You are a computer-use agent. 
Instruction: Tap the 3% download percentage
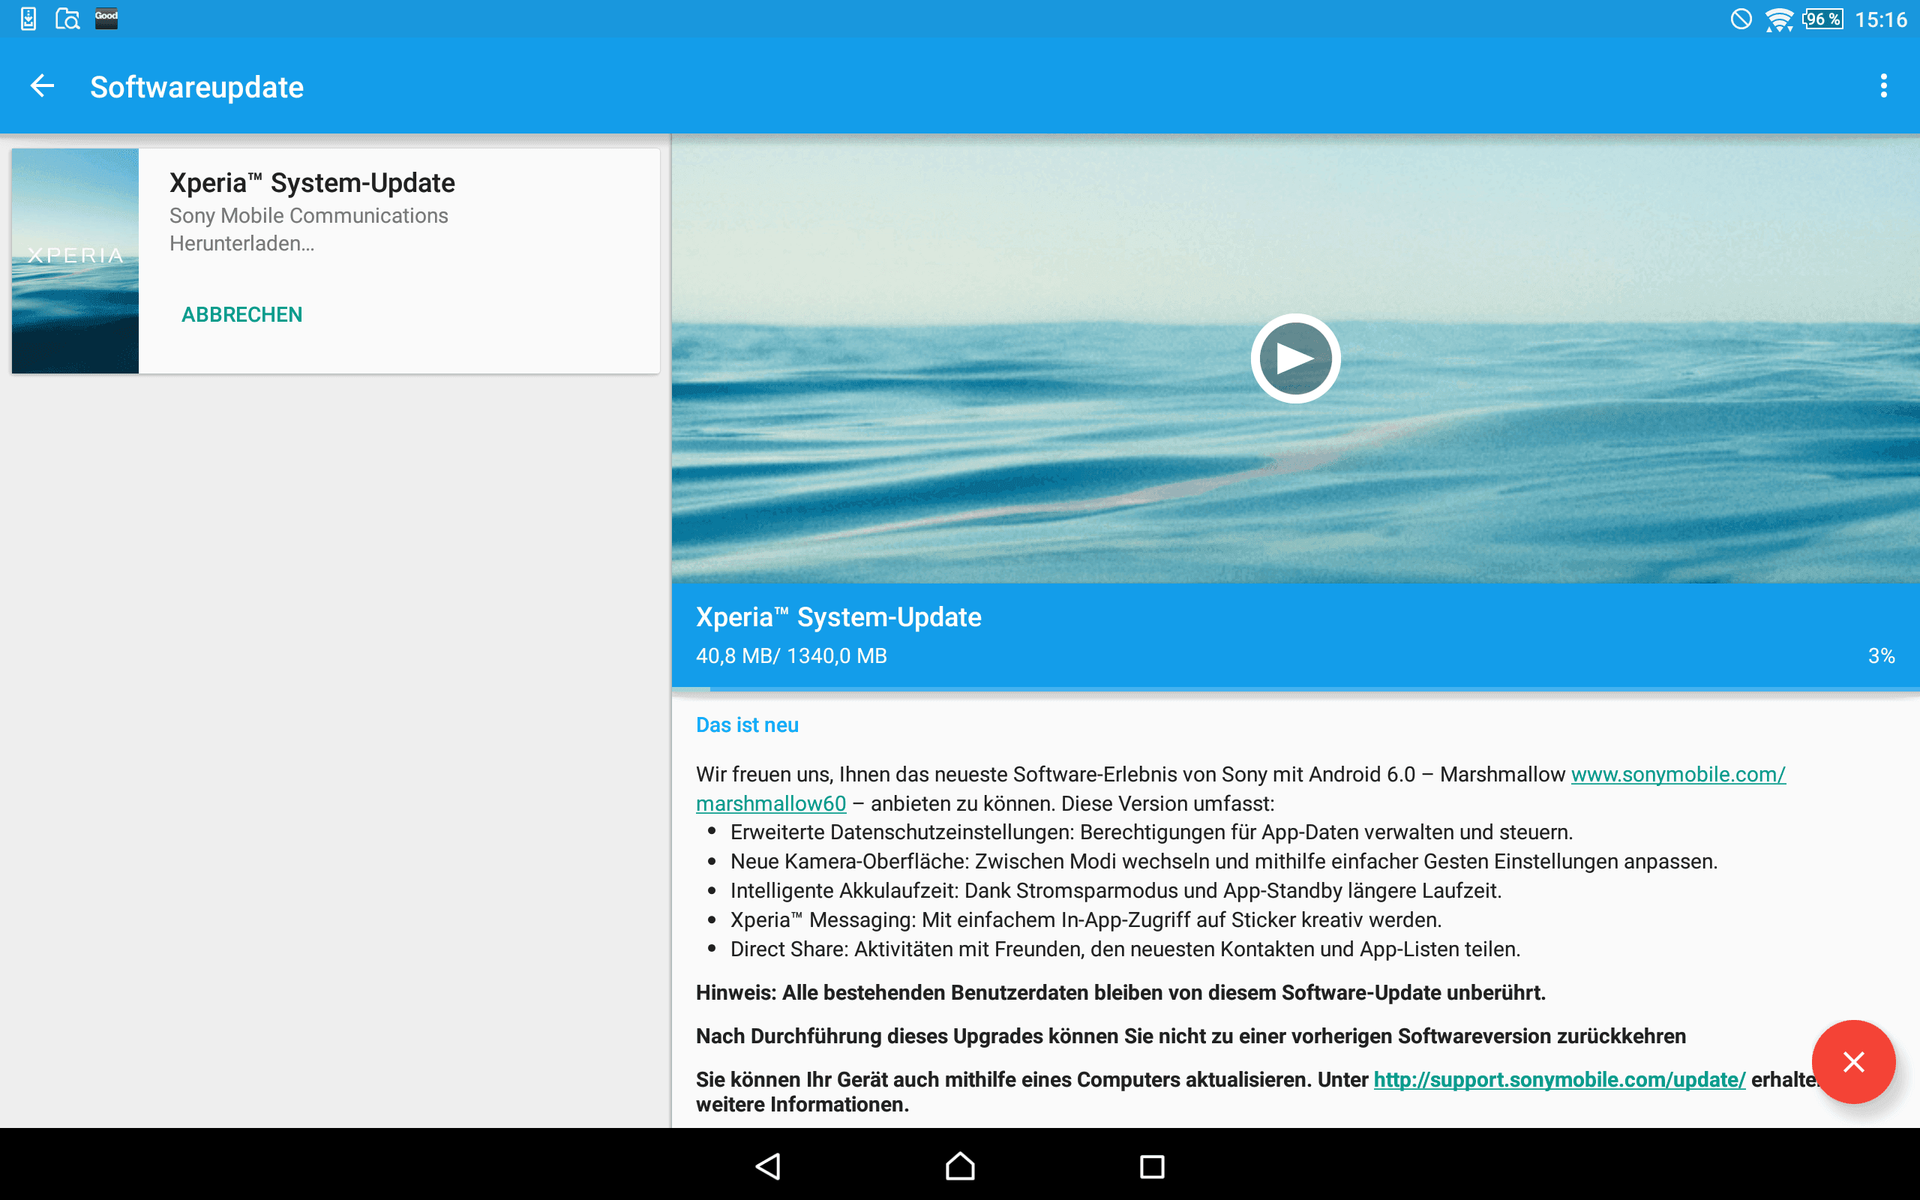tap(1881, 656)
